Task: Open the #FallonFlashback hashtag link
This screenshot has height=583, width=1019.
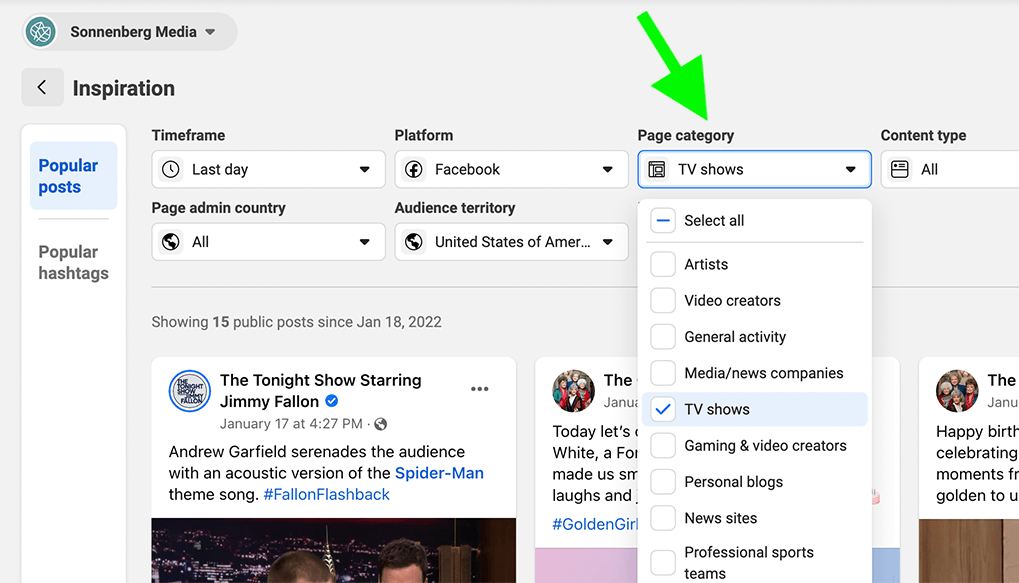Action: coord(326,495)
